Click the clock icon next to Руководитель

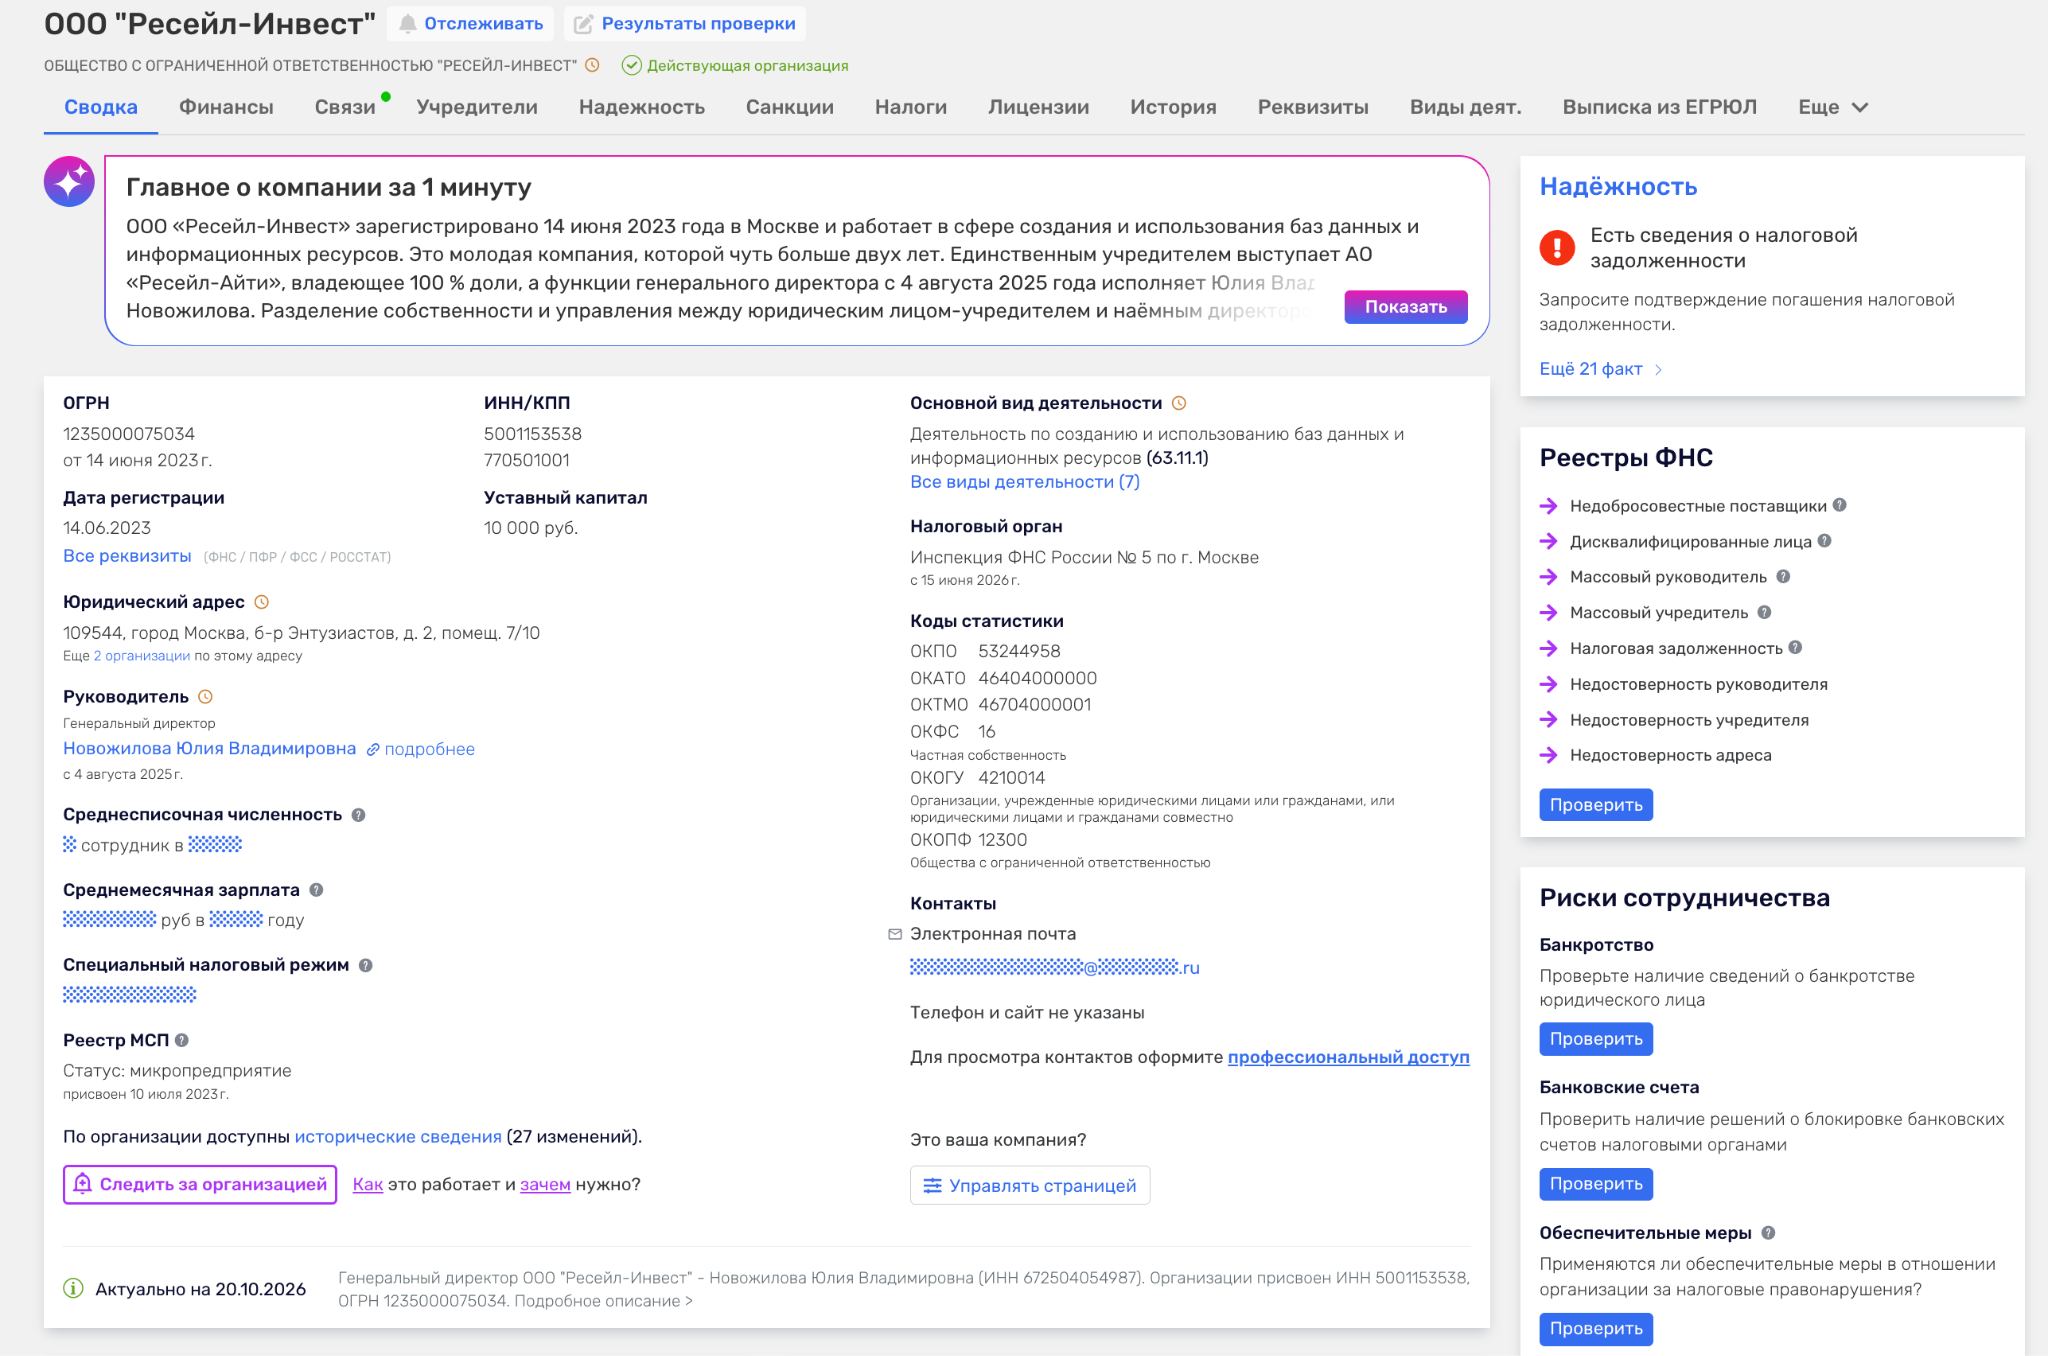coord(206,697)
